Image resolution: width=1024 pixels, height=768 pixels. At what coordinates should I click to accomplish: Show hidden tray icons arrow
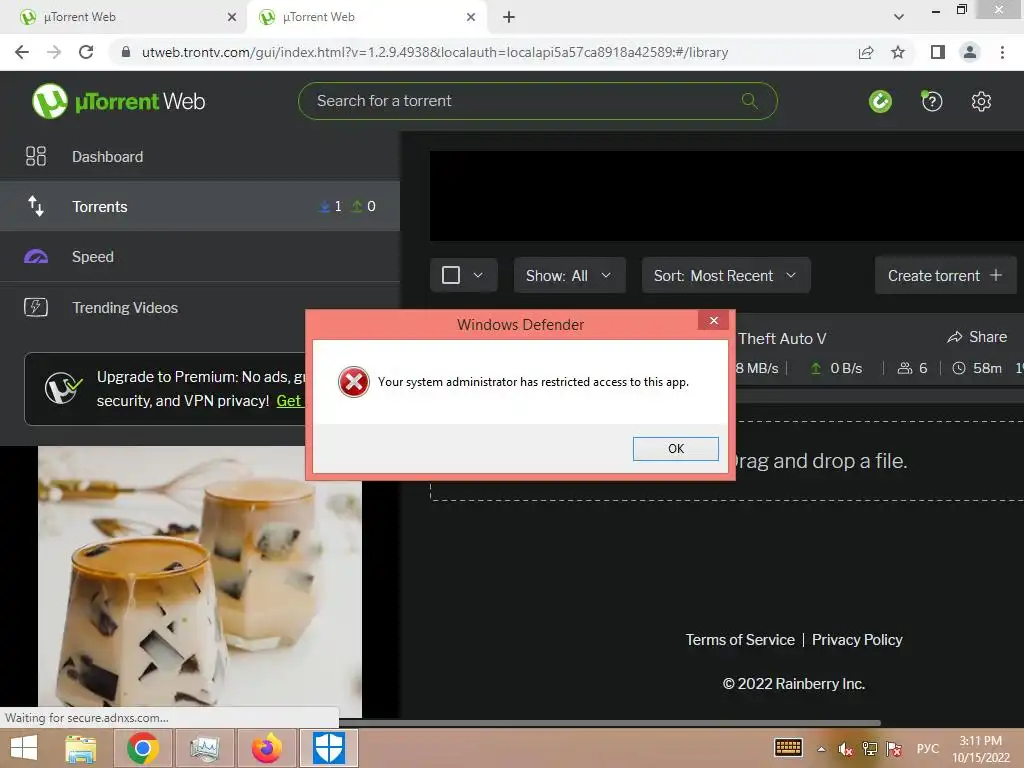[x=821, y=749]
